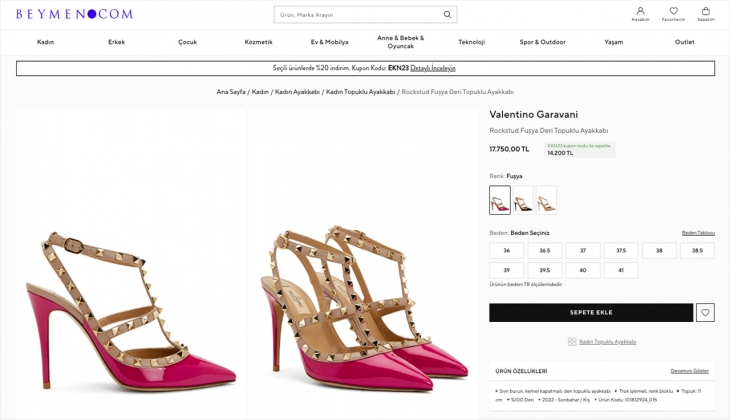
Task: Follow the Detaylı İnceleyin coupon link
Action: tap(432, 68)
